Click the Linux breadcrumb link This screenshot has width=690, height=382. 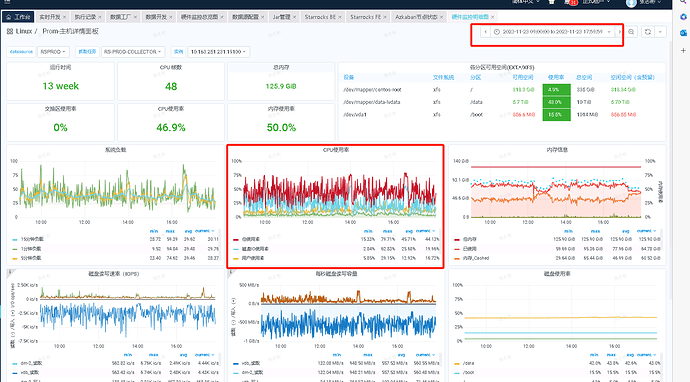click(24, 31)
